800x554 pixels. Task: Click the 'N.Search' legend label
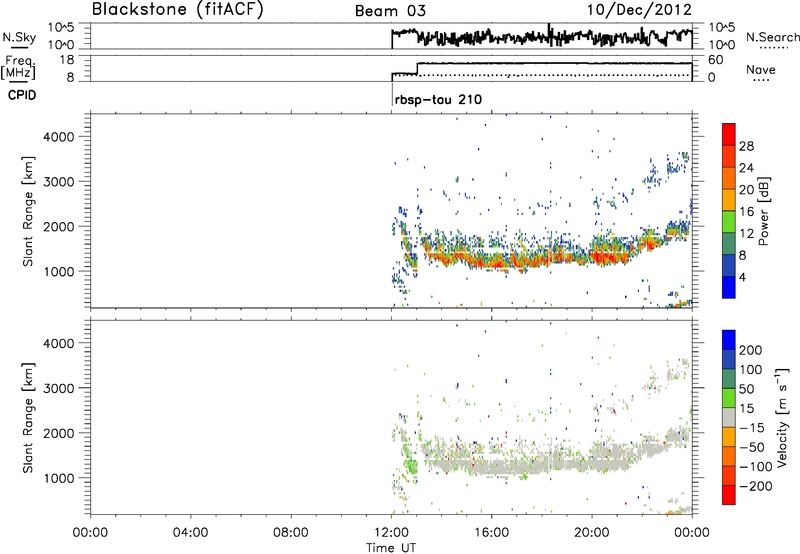pyautogui.click(x=773, y=37)
